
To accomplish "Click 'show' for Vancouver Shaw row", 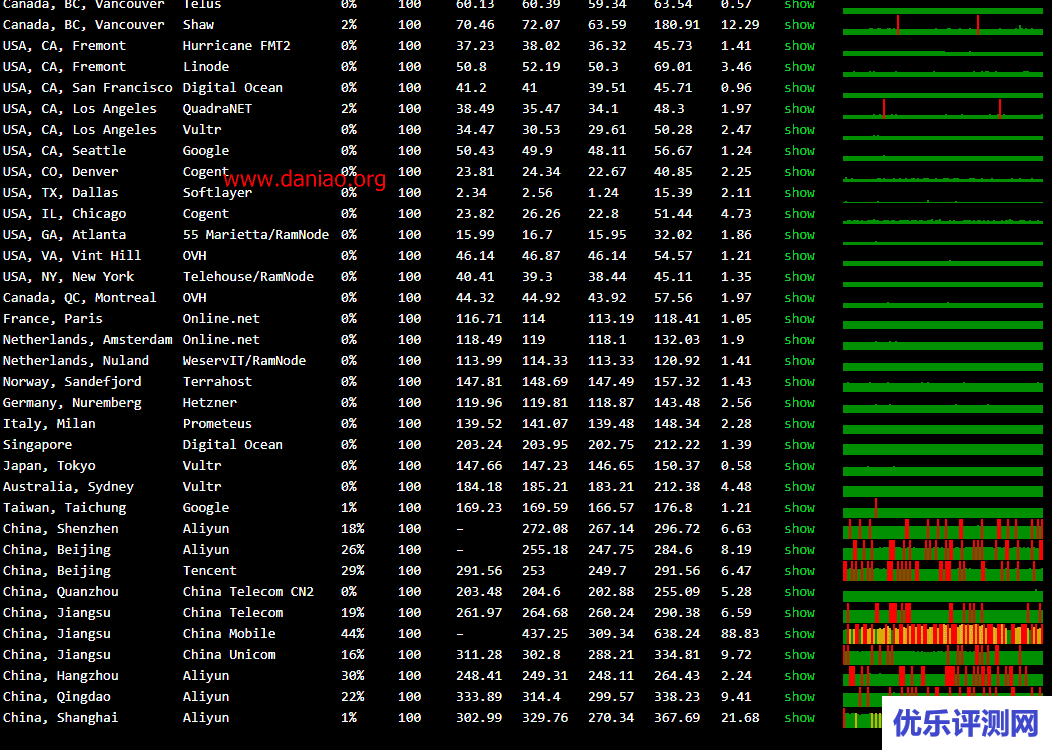I will (800, 25).
